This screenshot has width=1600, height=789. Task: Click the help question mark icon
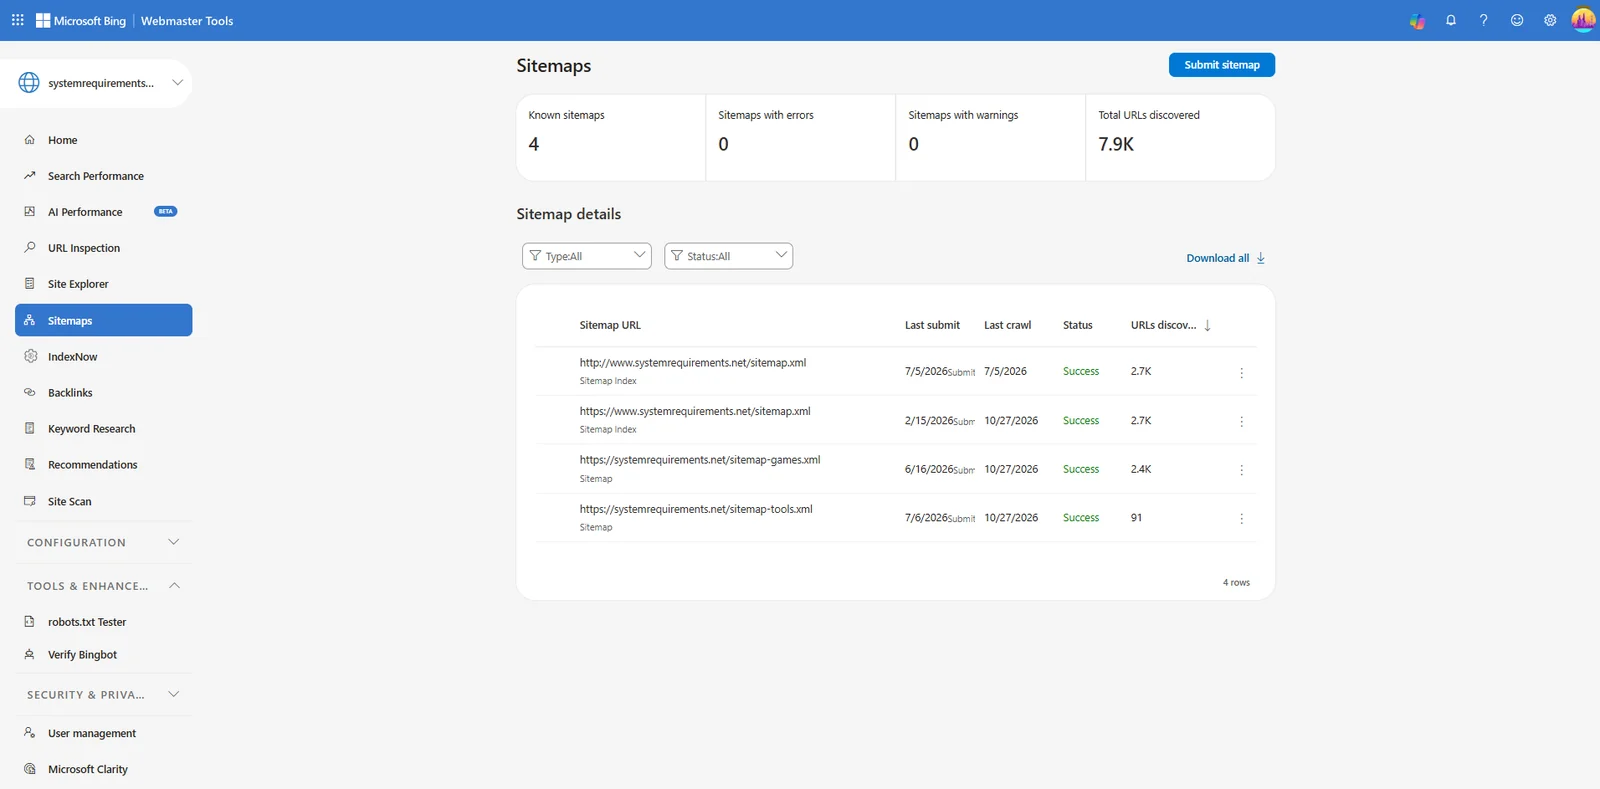click(x=1484, y=20)
